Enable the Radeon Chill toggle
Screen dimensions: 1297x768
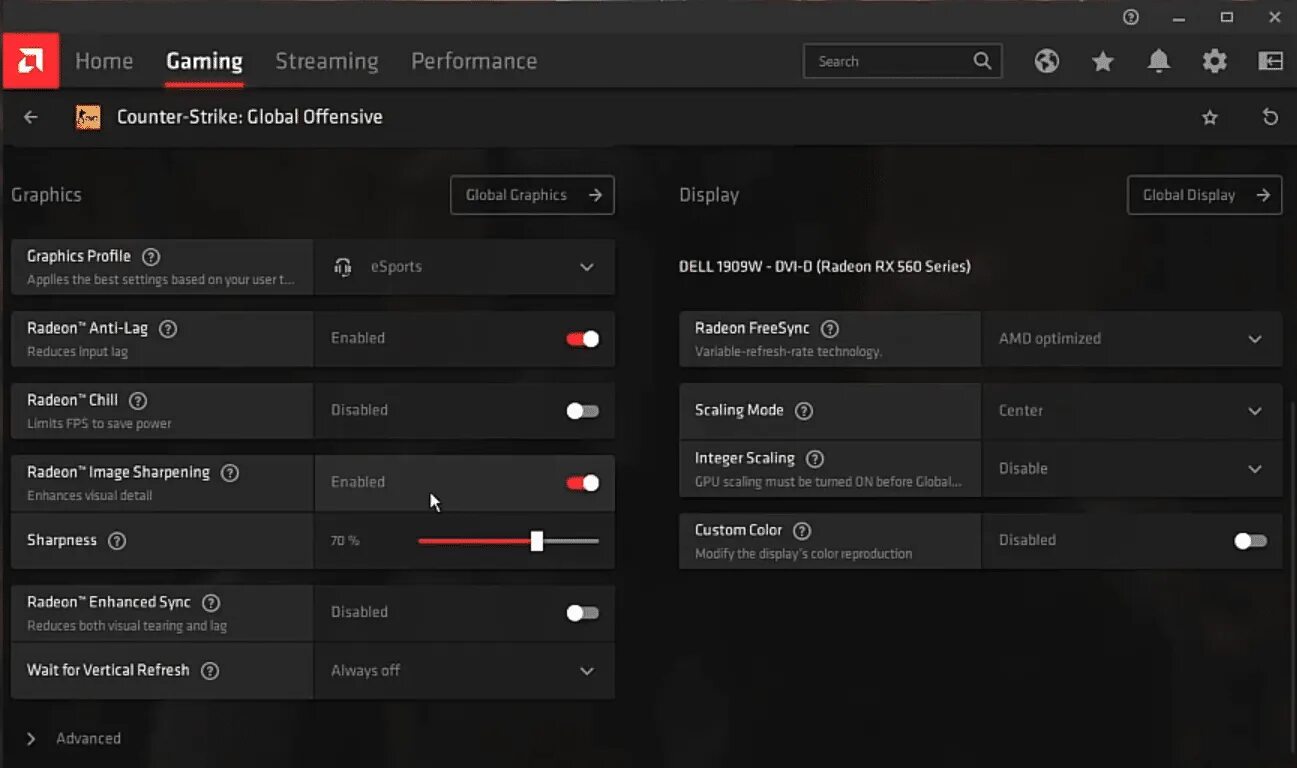(x=582, y=411)
